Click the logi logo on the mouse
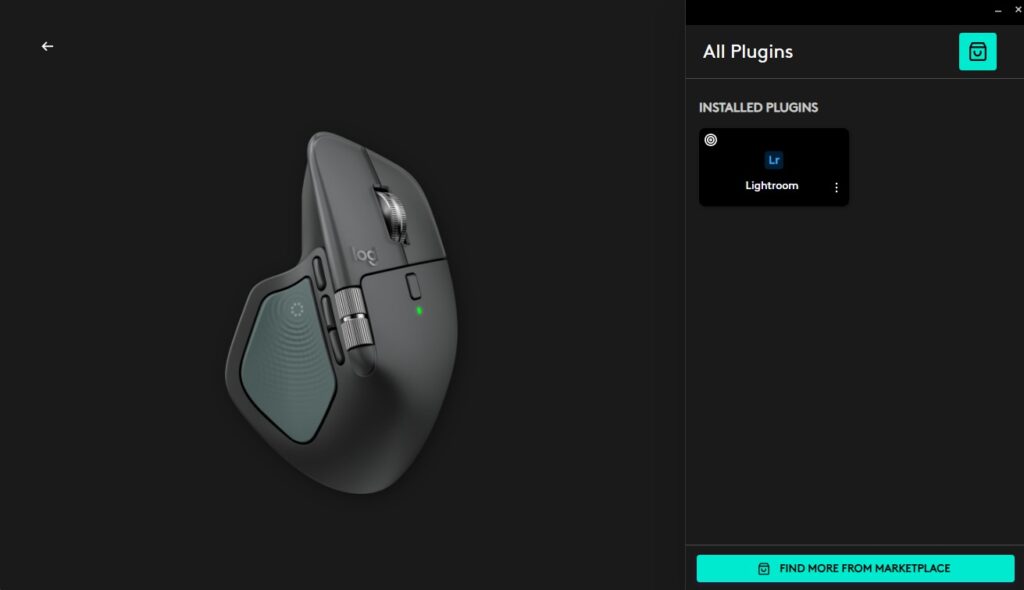1024x590 pixels. point(364,255)
